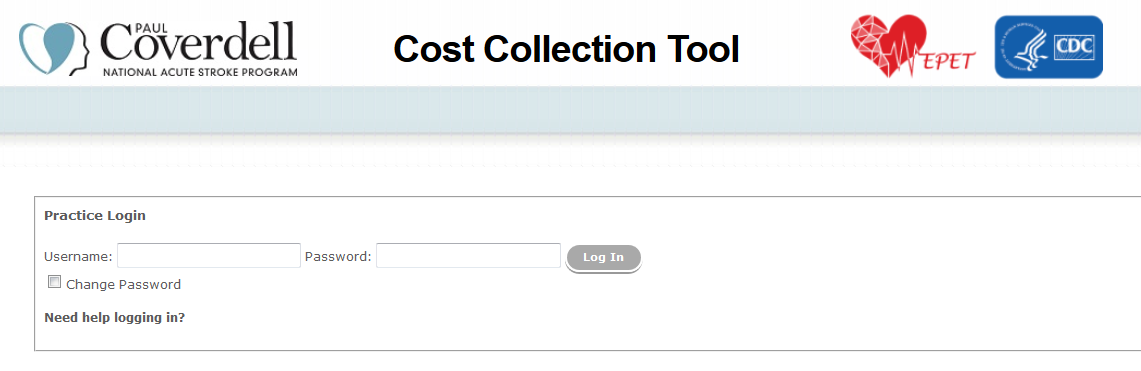
Task: Click the Change Password label text
Action: (124, 284)
